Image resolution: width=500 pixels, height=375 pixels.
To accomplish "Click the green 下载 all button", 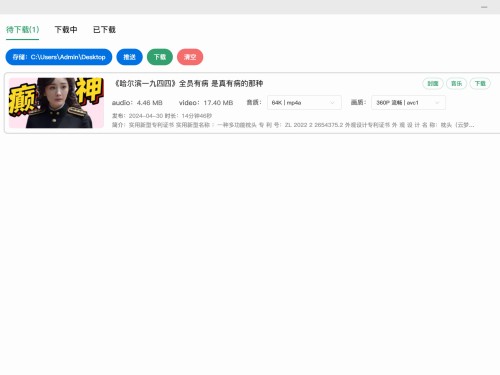I will point(160,57).
